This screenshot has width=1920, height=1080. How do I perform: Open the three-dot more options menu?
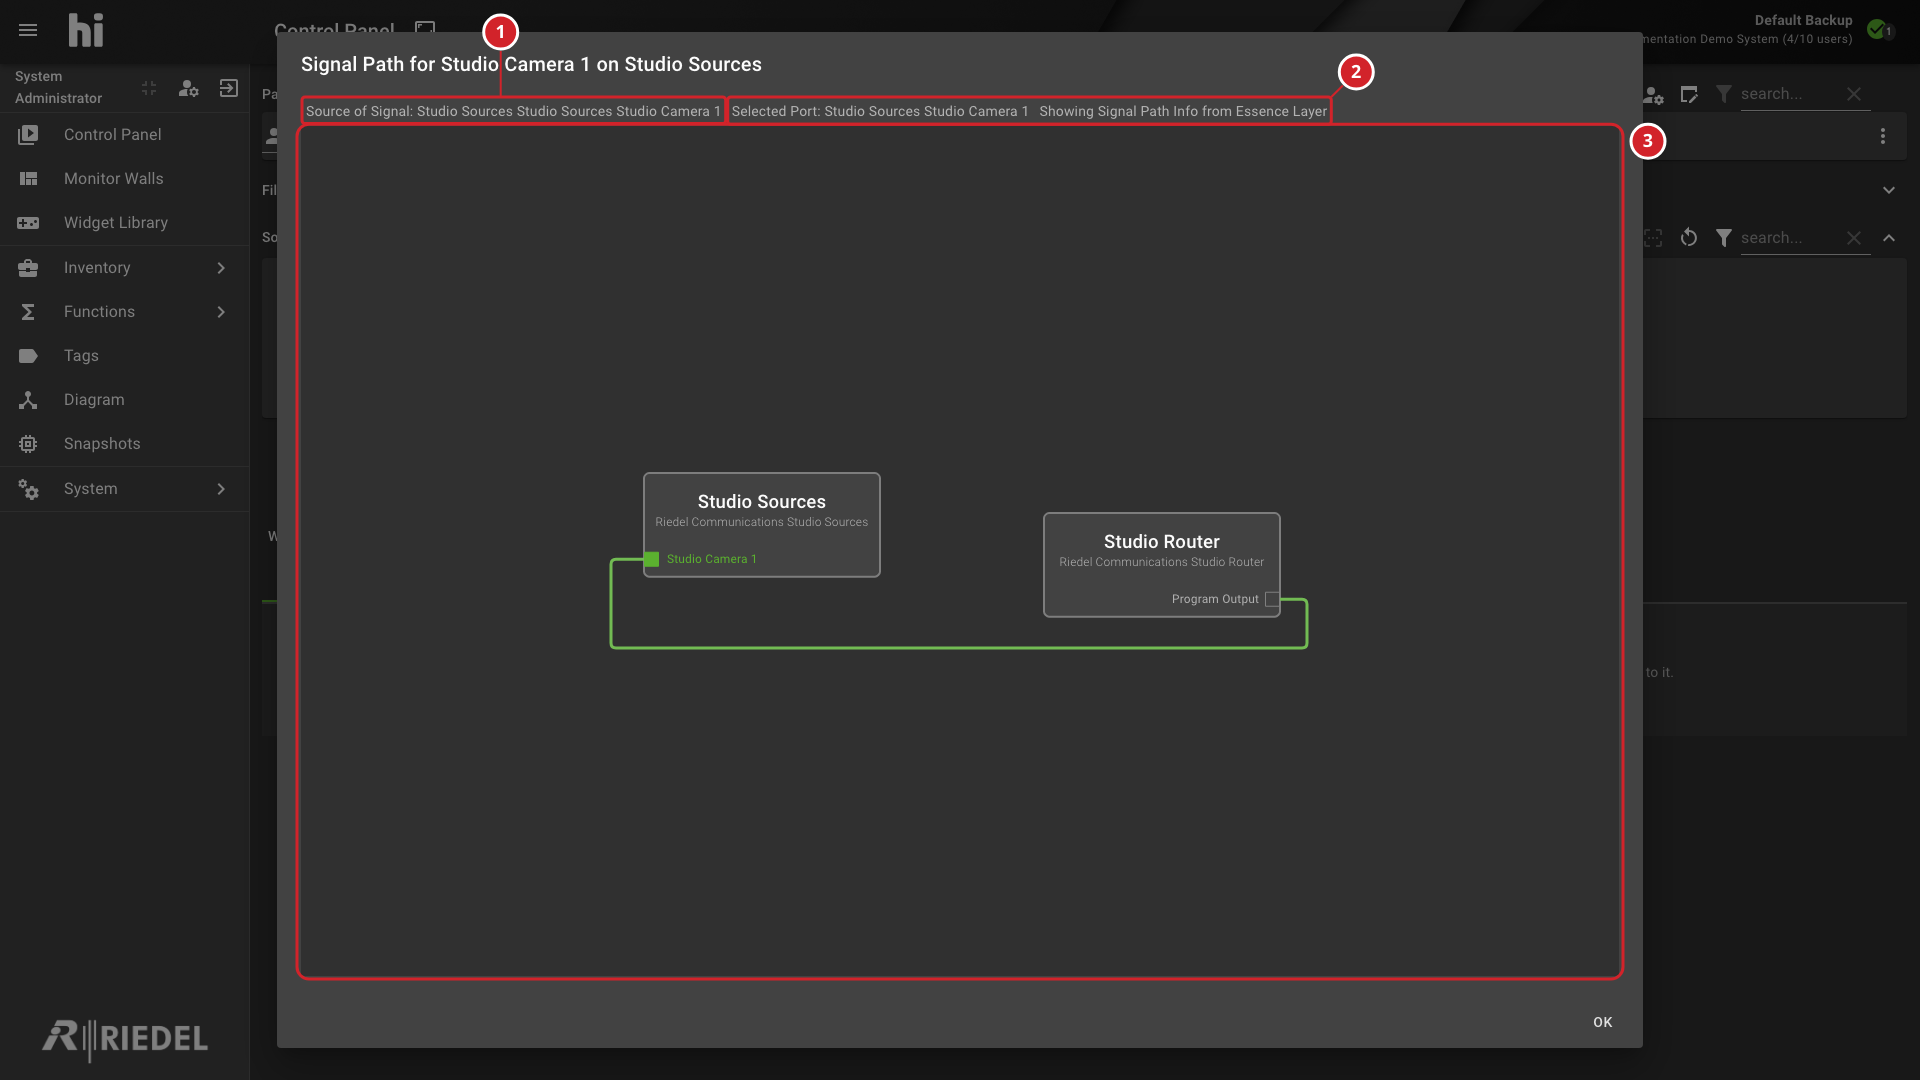1883,136
